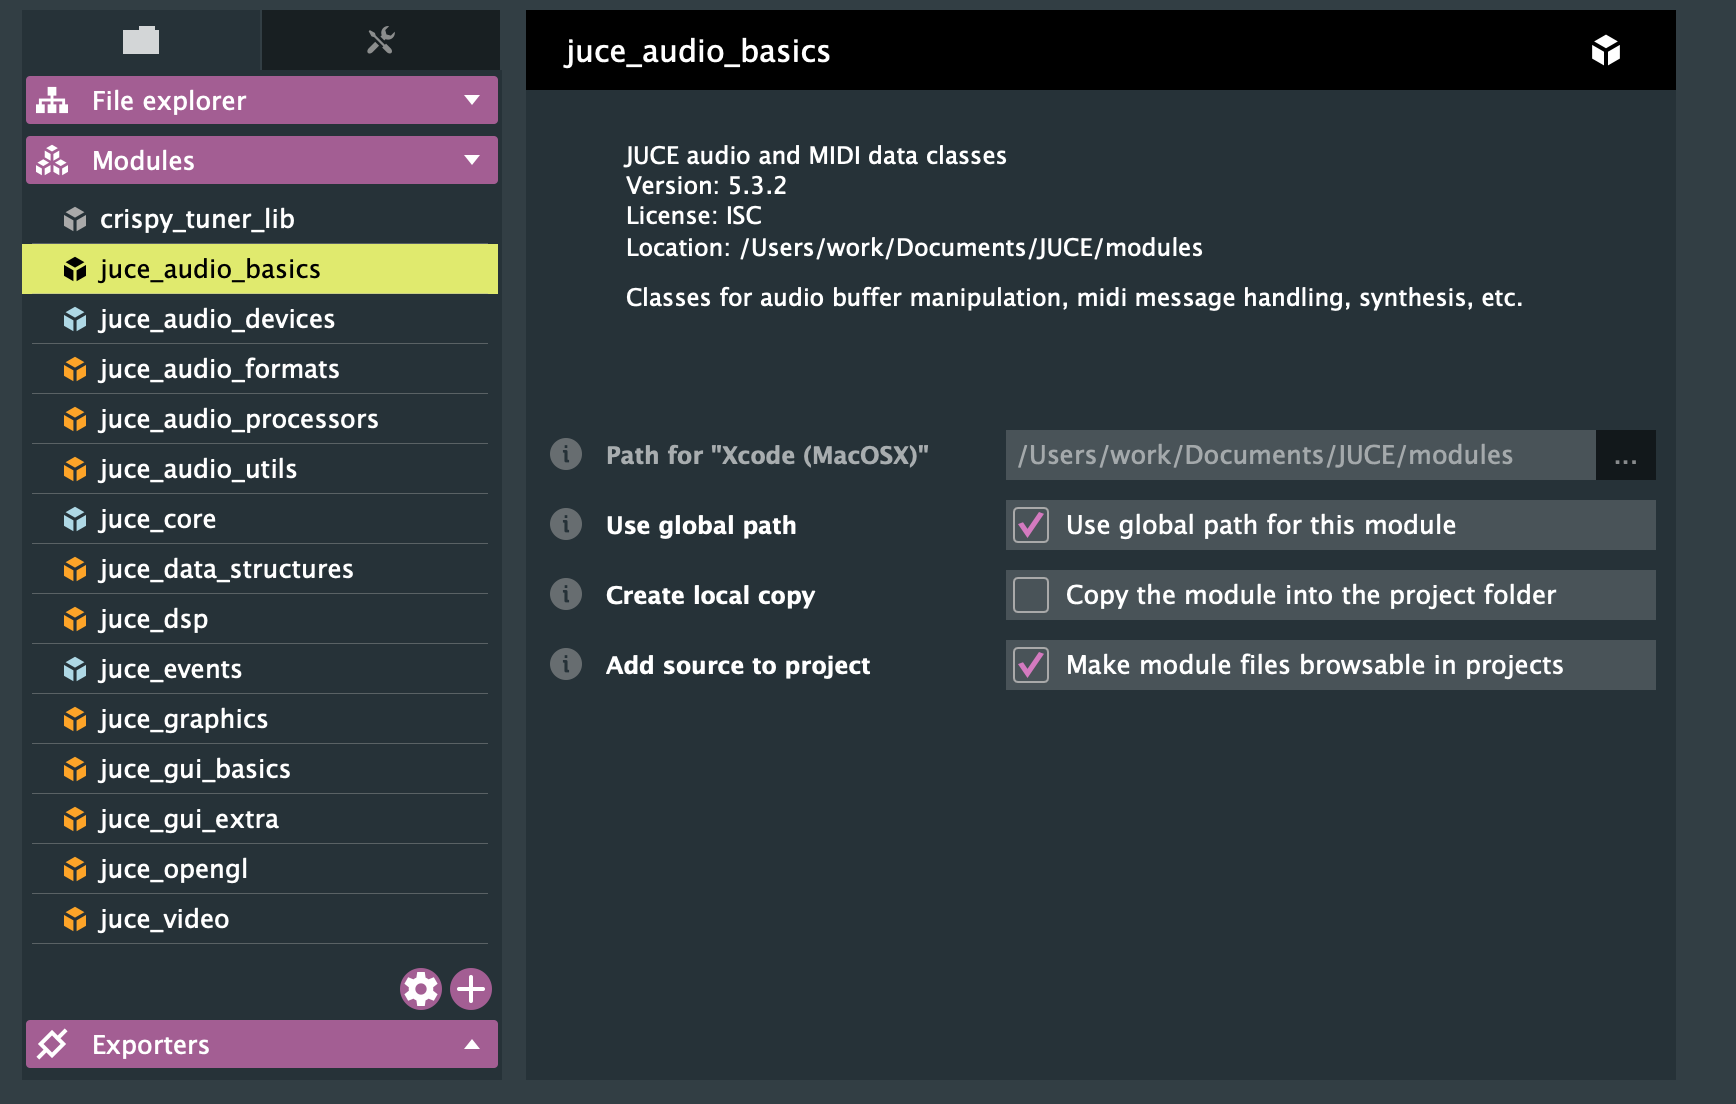Click the crispy_tuner_lib module icon
Image resolution: width=1736 pixels, height=1104 pixels.
tap(75, 219)
